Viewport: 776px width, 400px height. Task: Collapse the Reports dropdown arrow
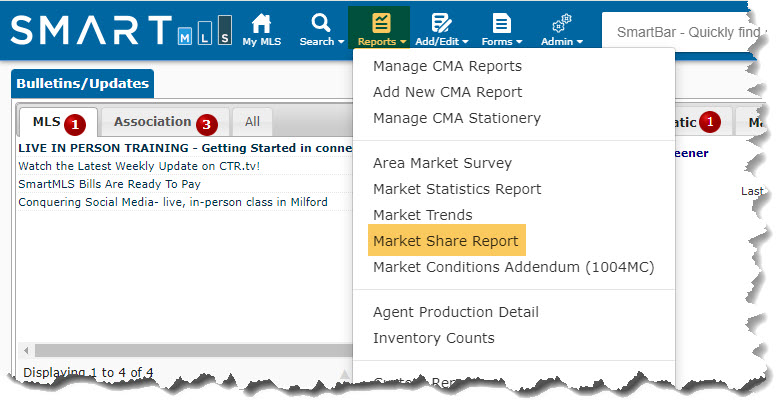coord(403,42)
